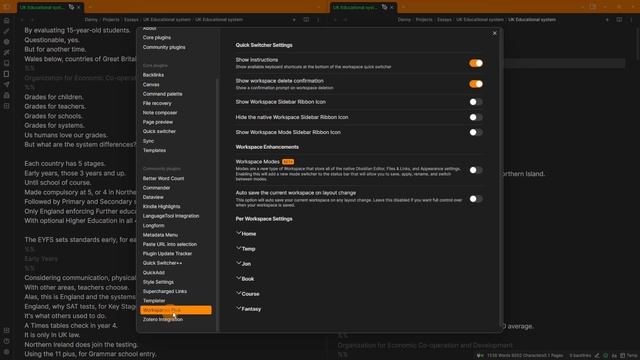This screenshot has height=360, width=640.
Task: Select Dataview plugin settings
Action: (x=153, y=197)
